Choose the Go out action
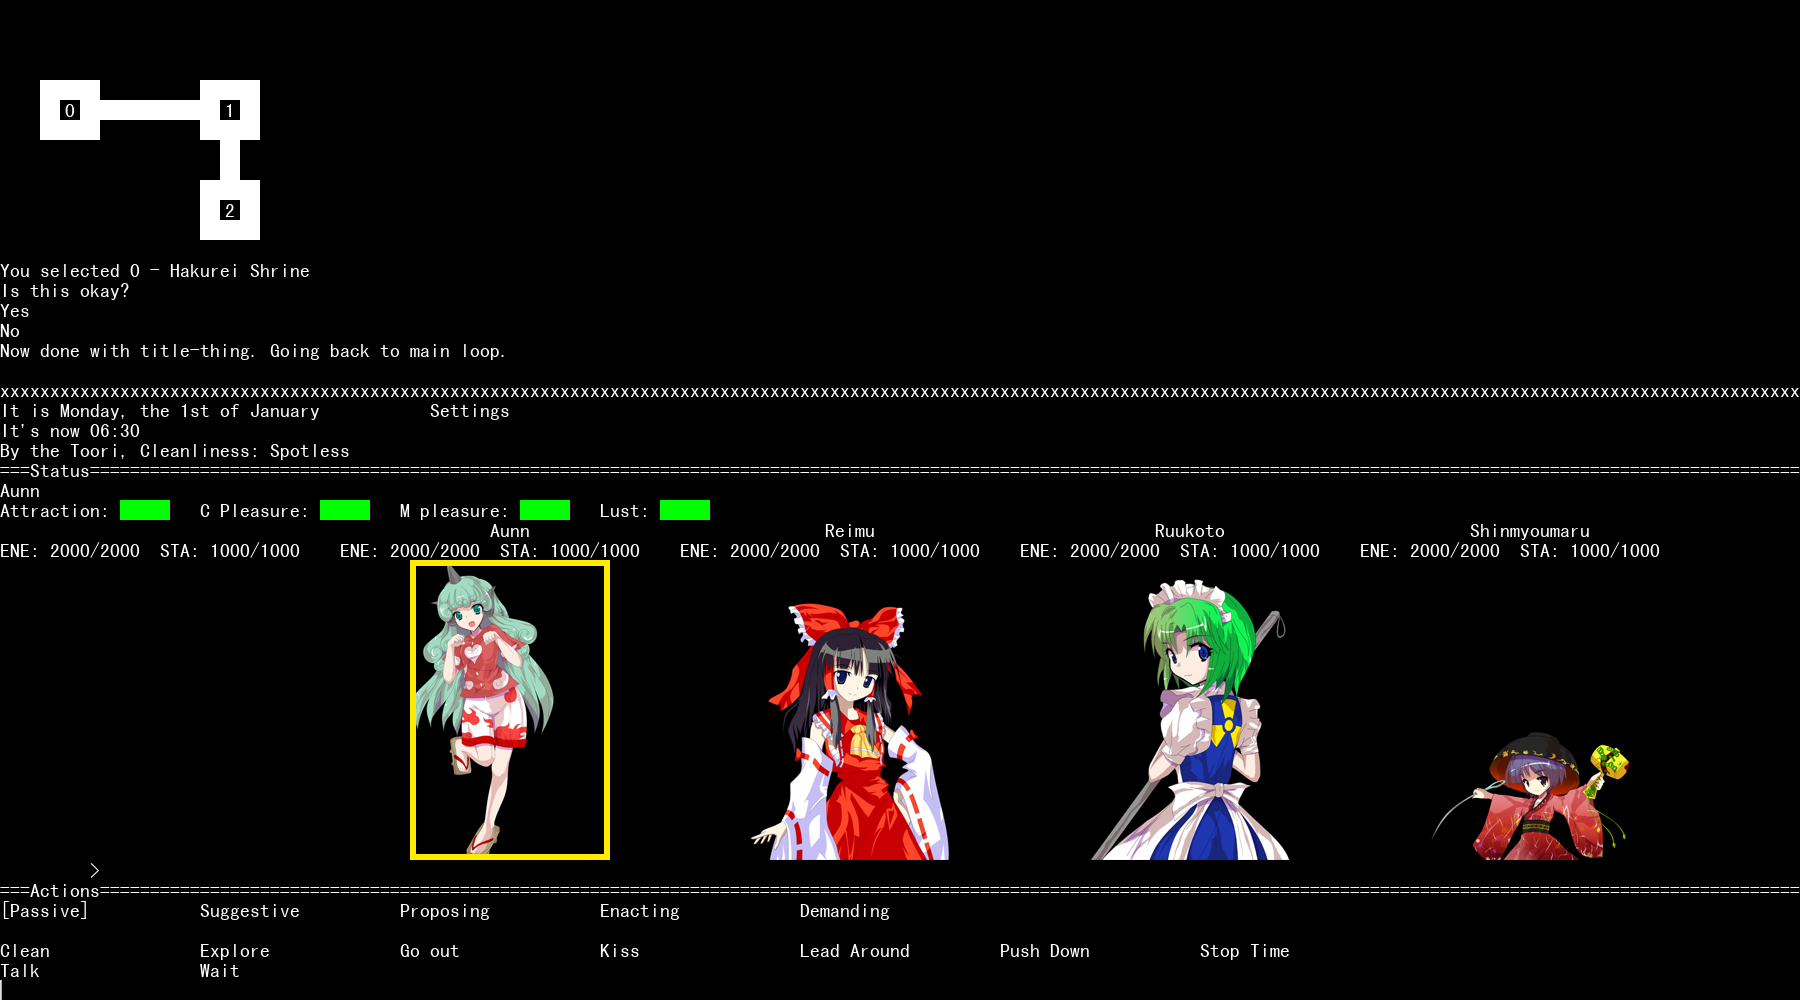Viewport: 1800px width, 1000px height. (x=430, y=951)
